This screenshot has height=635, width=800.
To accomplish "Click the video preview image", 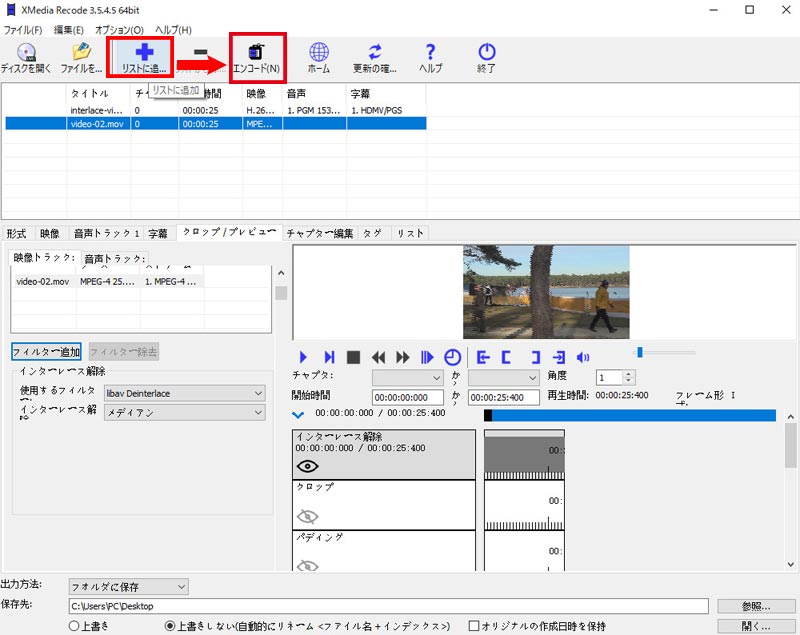I will point(546,292).
